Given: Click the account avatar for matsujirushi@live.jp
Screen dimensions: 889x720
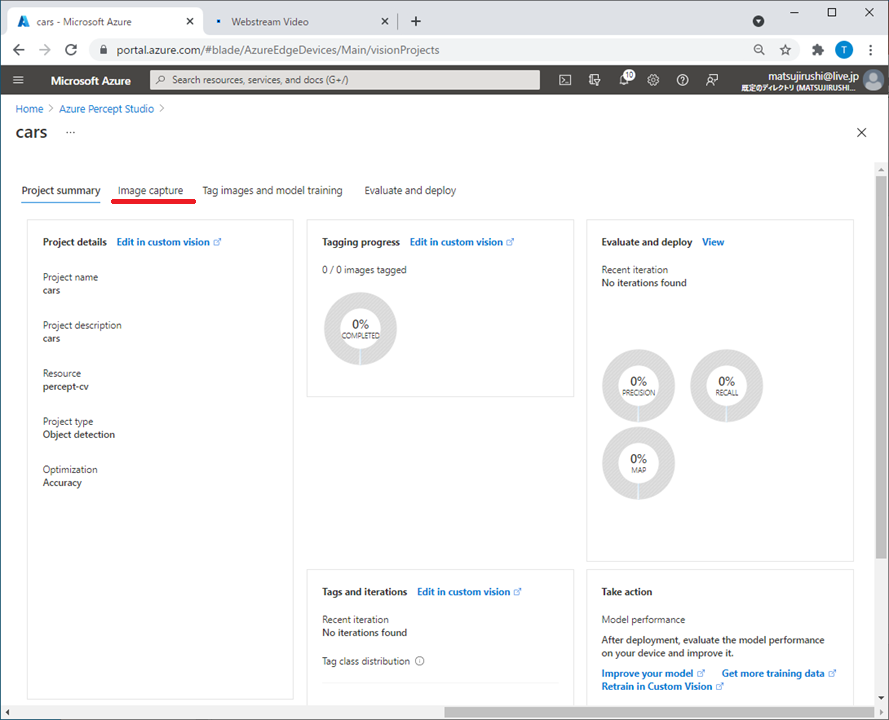Looking at the screenshot, I should [874, 80].
